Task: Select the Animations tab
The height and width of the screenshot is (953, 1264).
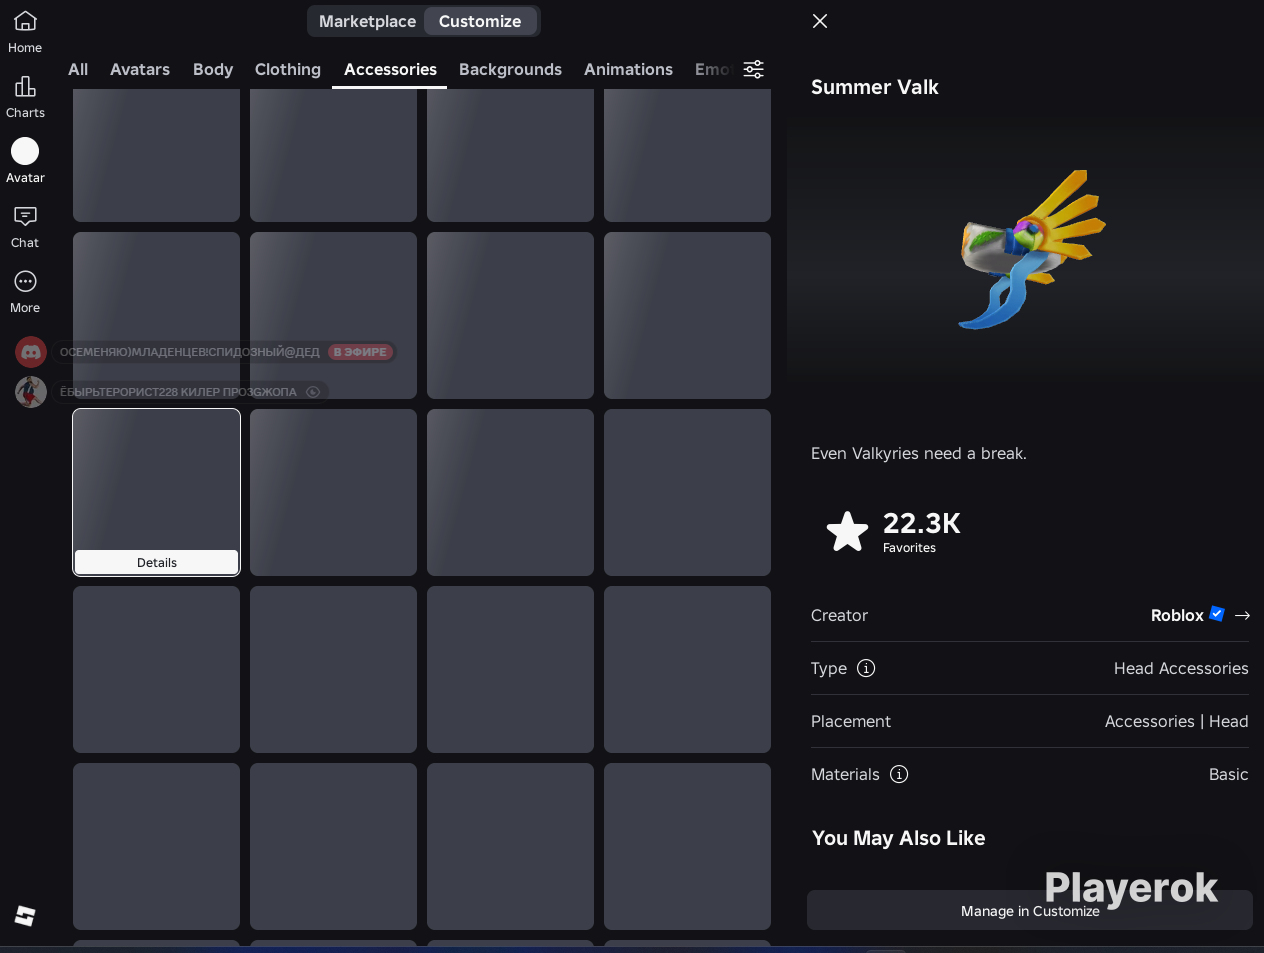Action: pyautogui.click(x=628, y=69)
